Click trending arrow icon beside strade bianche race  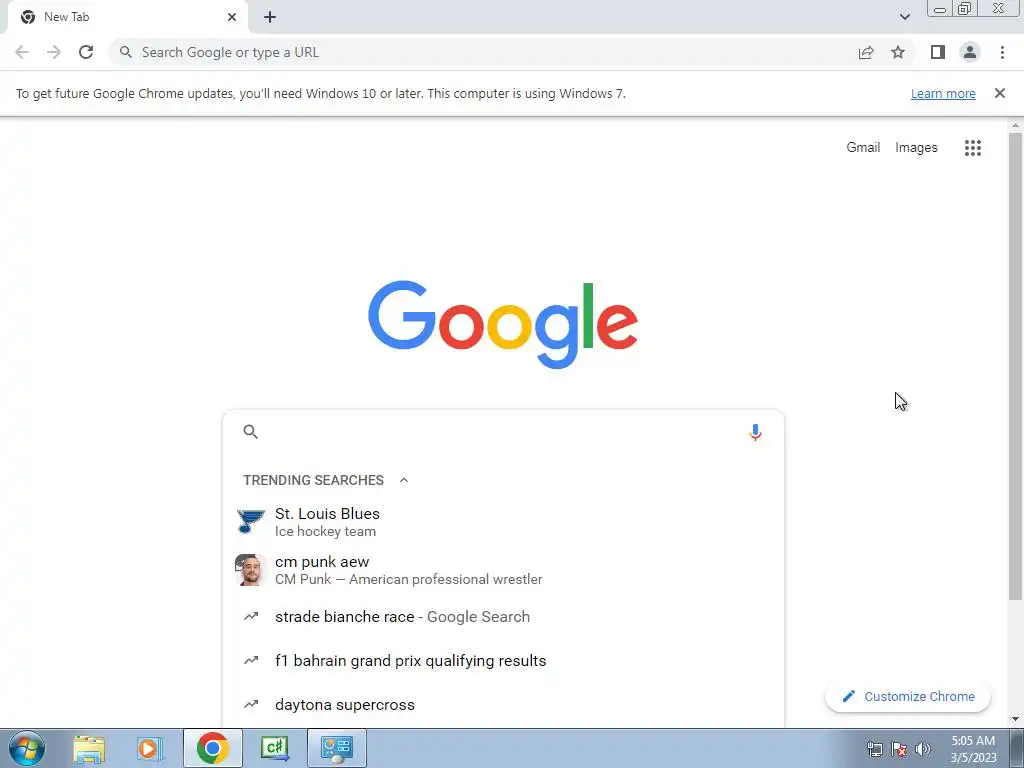point(251,616)
